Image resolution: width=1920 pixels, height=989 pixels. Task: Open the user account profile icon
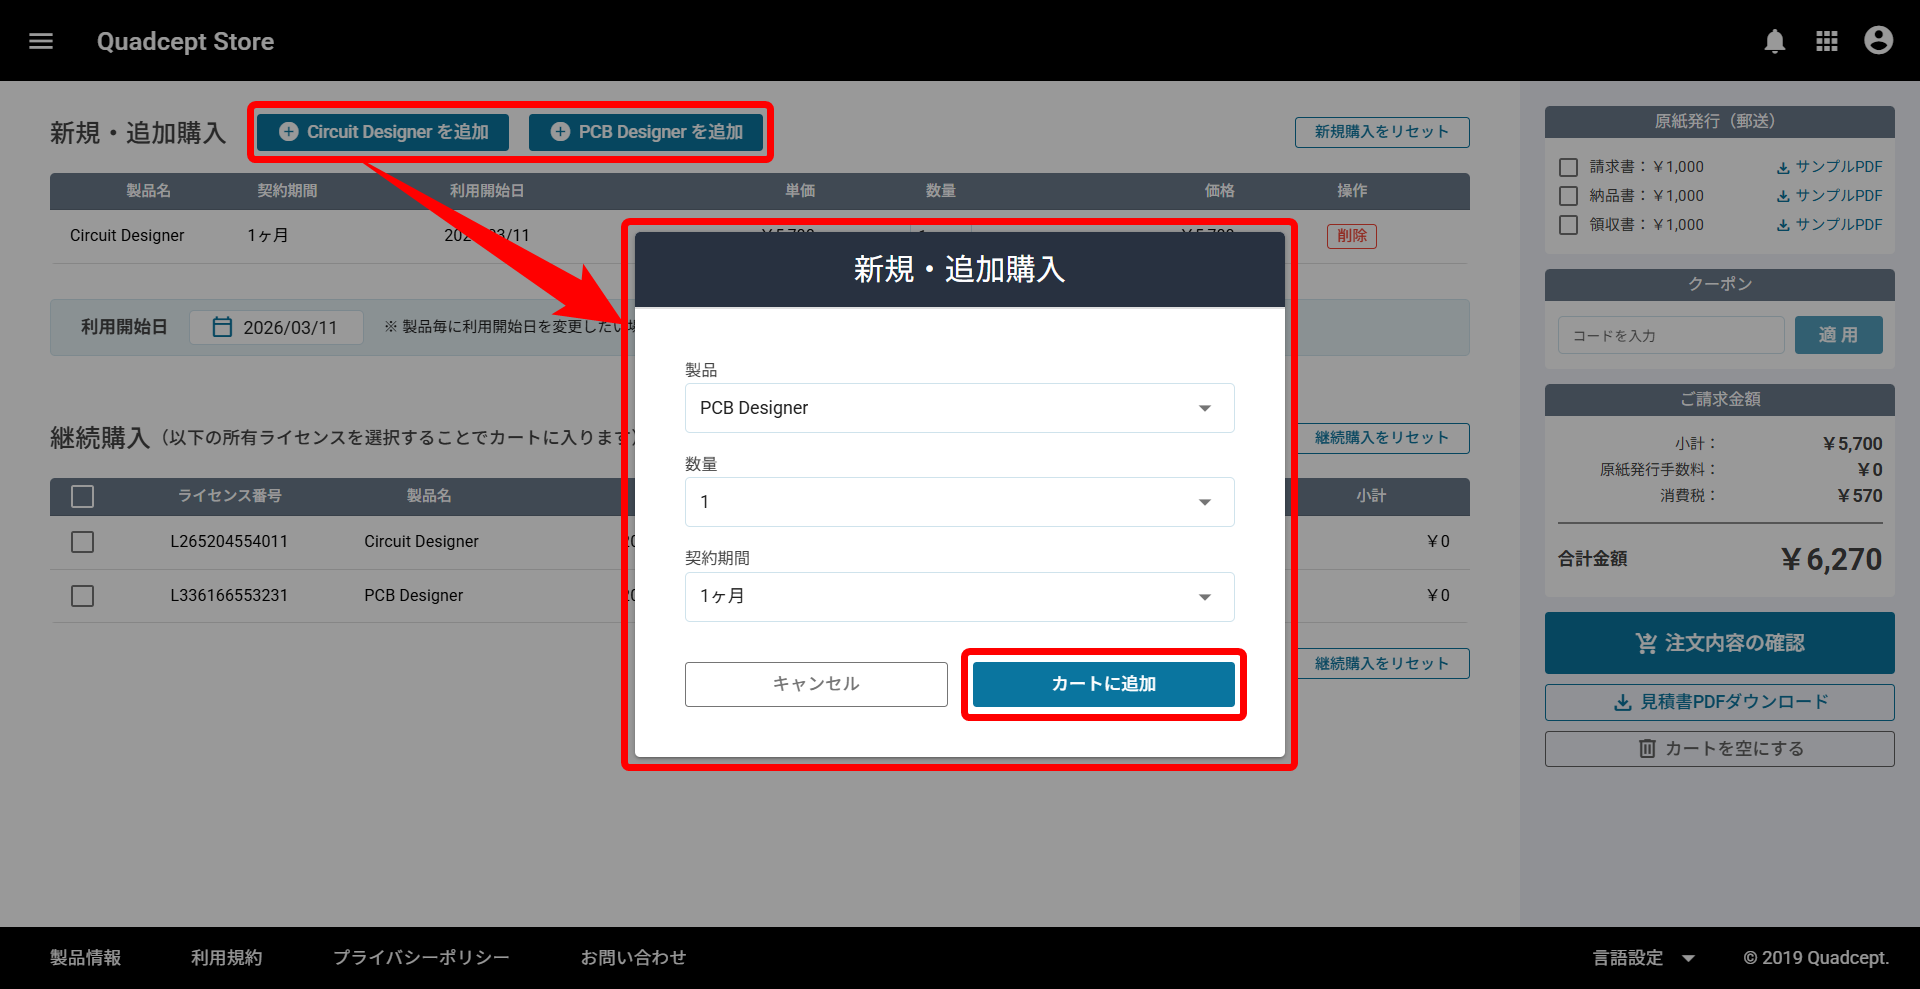tap(1878, 41)
